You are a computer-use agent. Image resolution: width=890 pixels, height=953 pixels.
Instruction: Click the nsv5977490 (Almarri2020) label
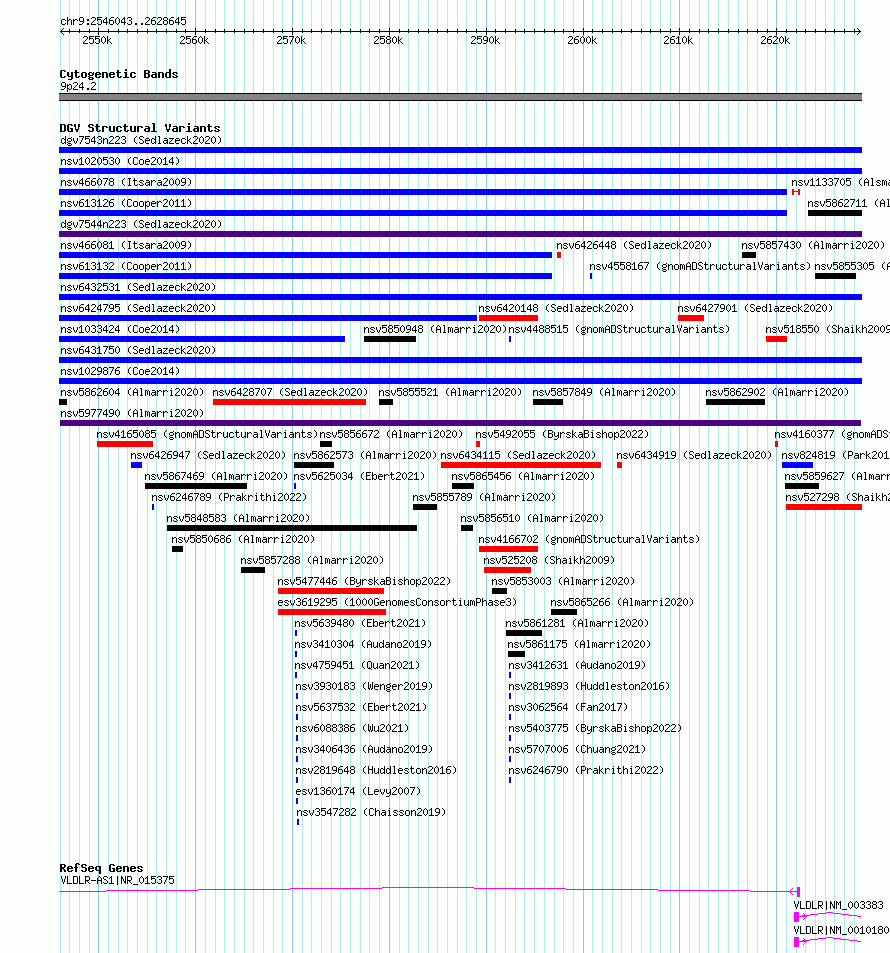click(132, 413)
